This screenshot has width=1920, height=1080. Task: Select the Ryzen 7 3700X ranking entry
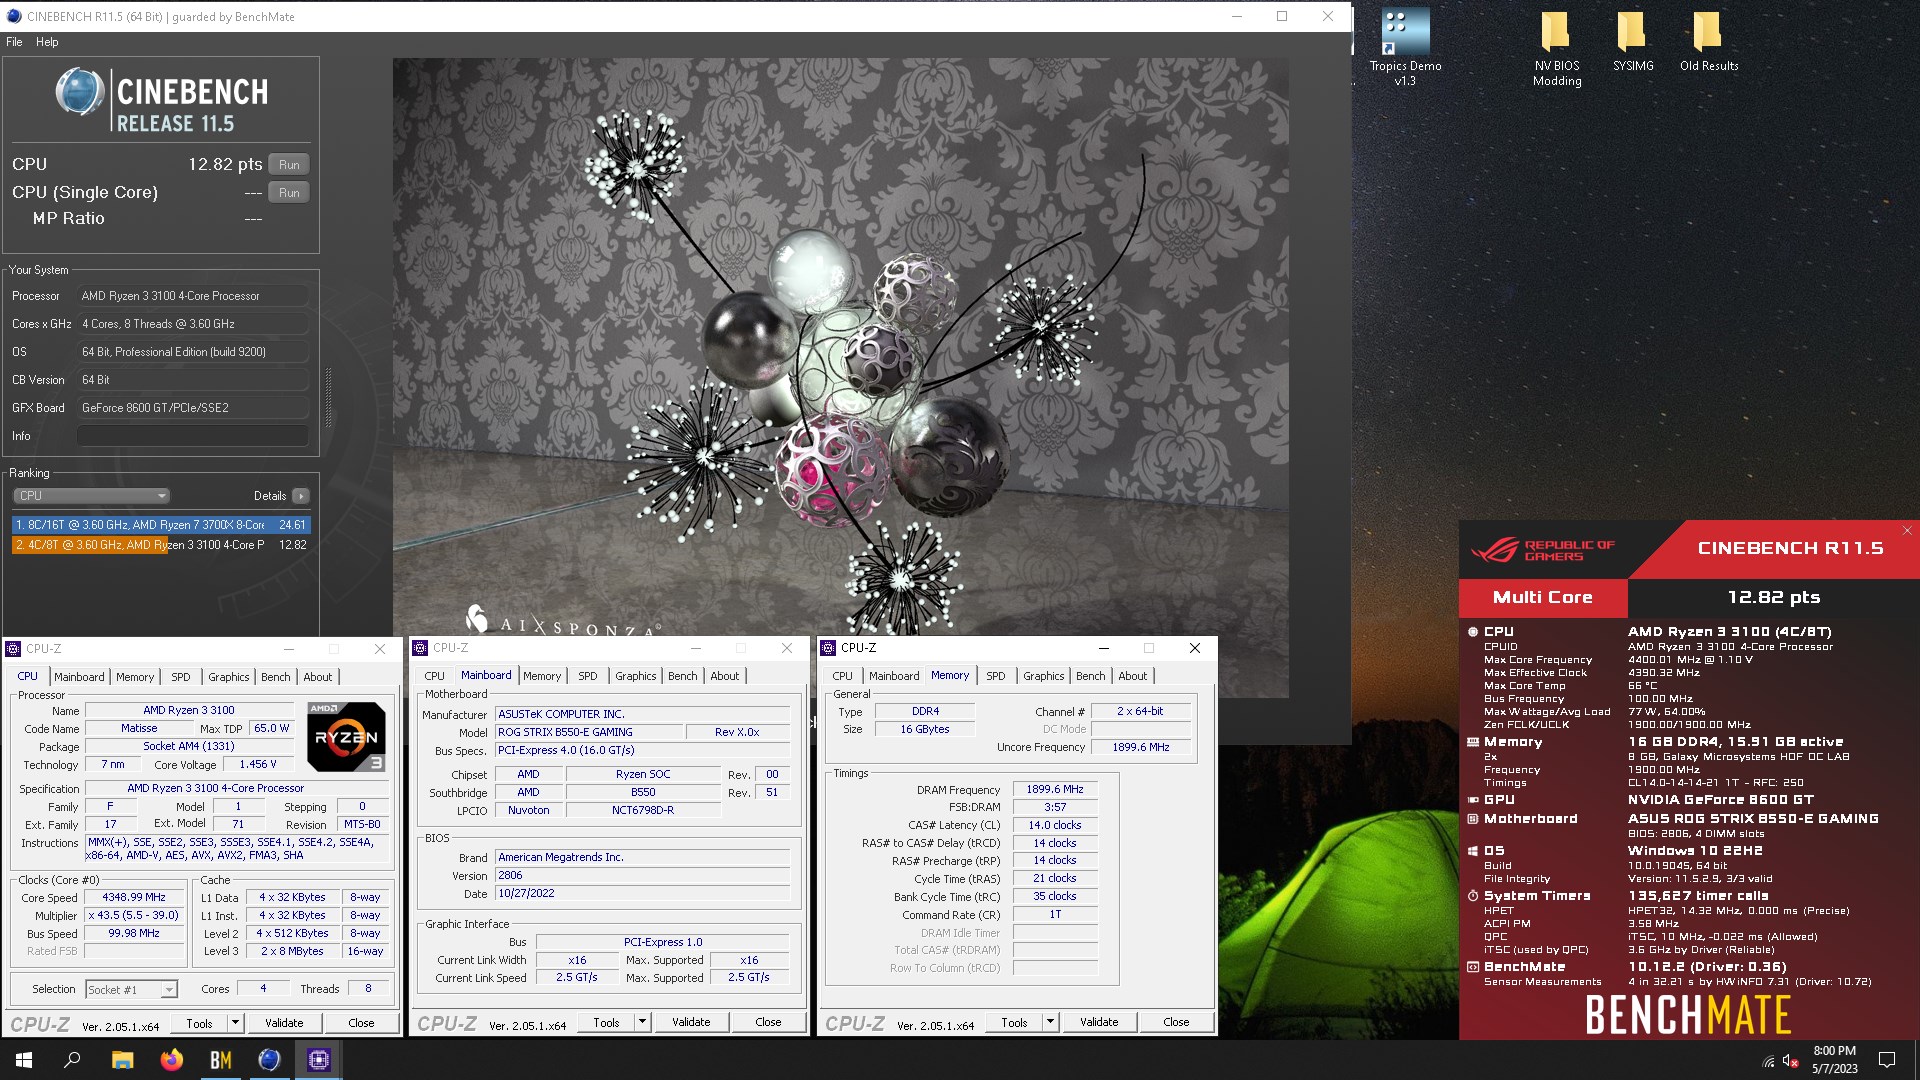[161, 525]
